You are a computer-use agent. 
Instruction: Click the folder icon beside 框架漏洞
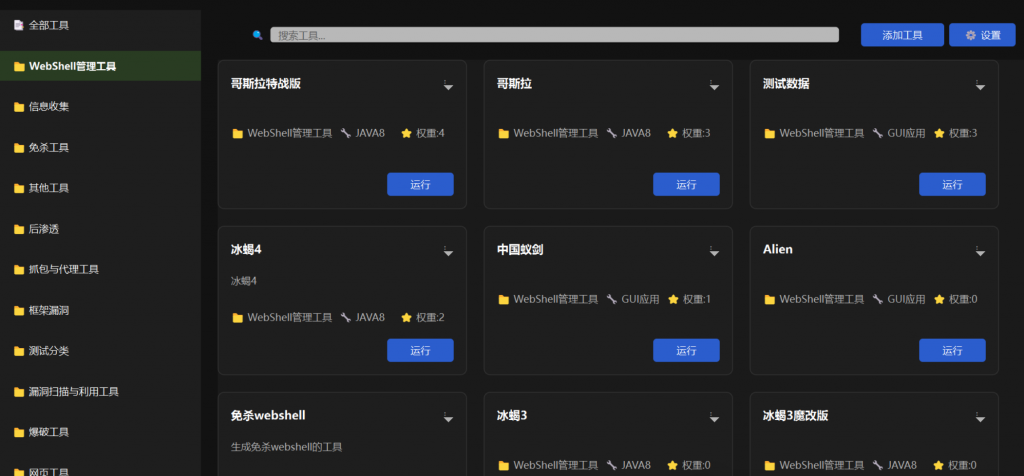19,311
